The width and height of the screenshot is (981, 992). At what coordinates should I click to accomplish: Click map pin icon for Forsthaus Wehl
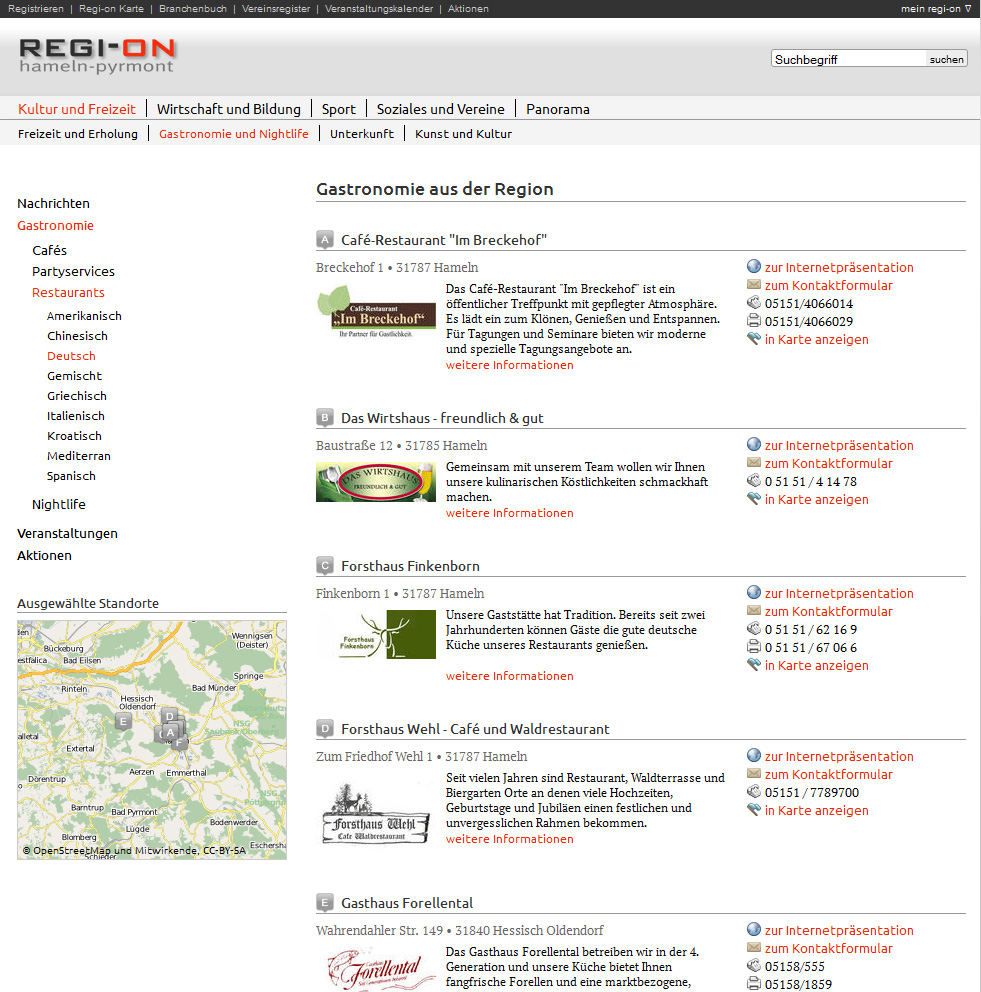click(x=754, y=810)
